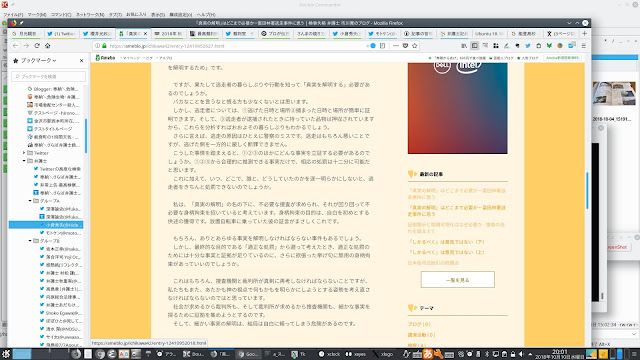Open the モトケン bookmark in グループA
640x360 pixels.
(x=60, y=233)
